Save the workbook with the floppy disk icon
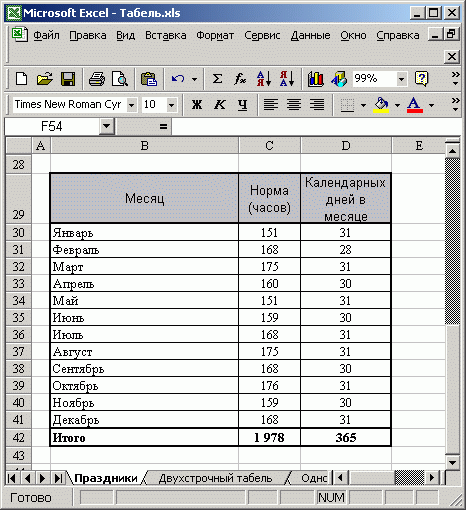466x510 pixels. pos(68,79)
